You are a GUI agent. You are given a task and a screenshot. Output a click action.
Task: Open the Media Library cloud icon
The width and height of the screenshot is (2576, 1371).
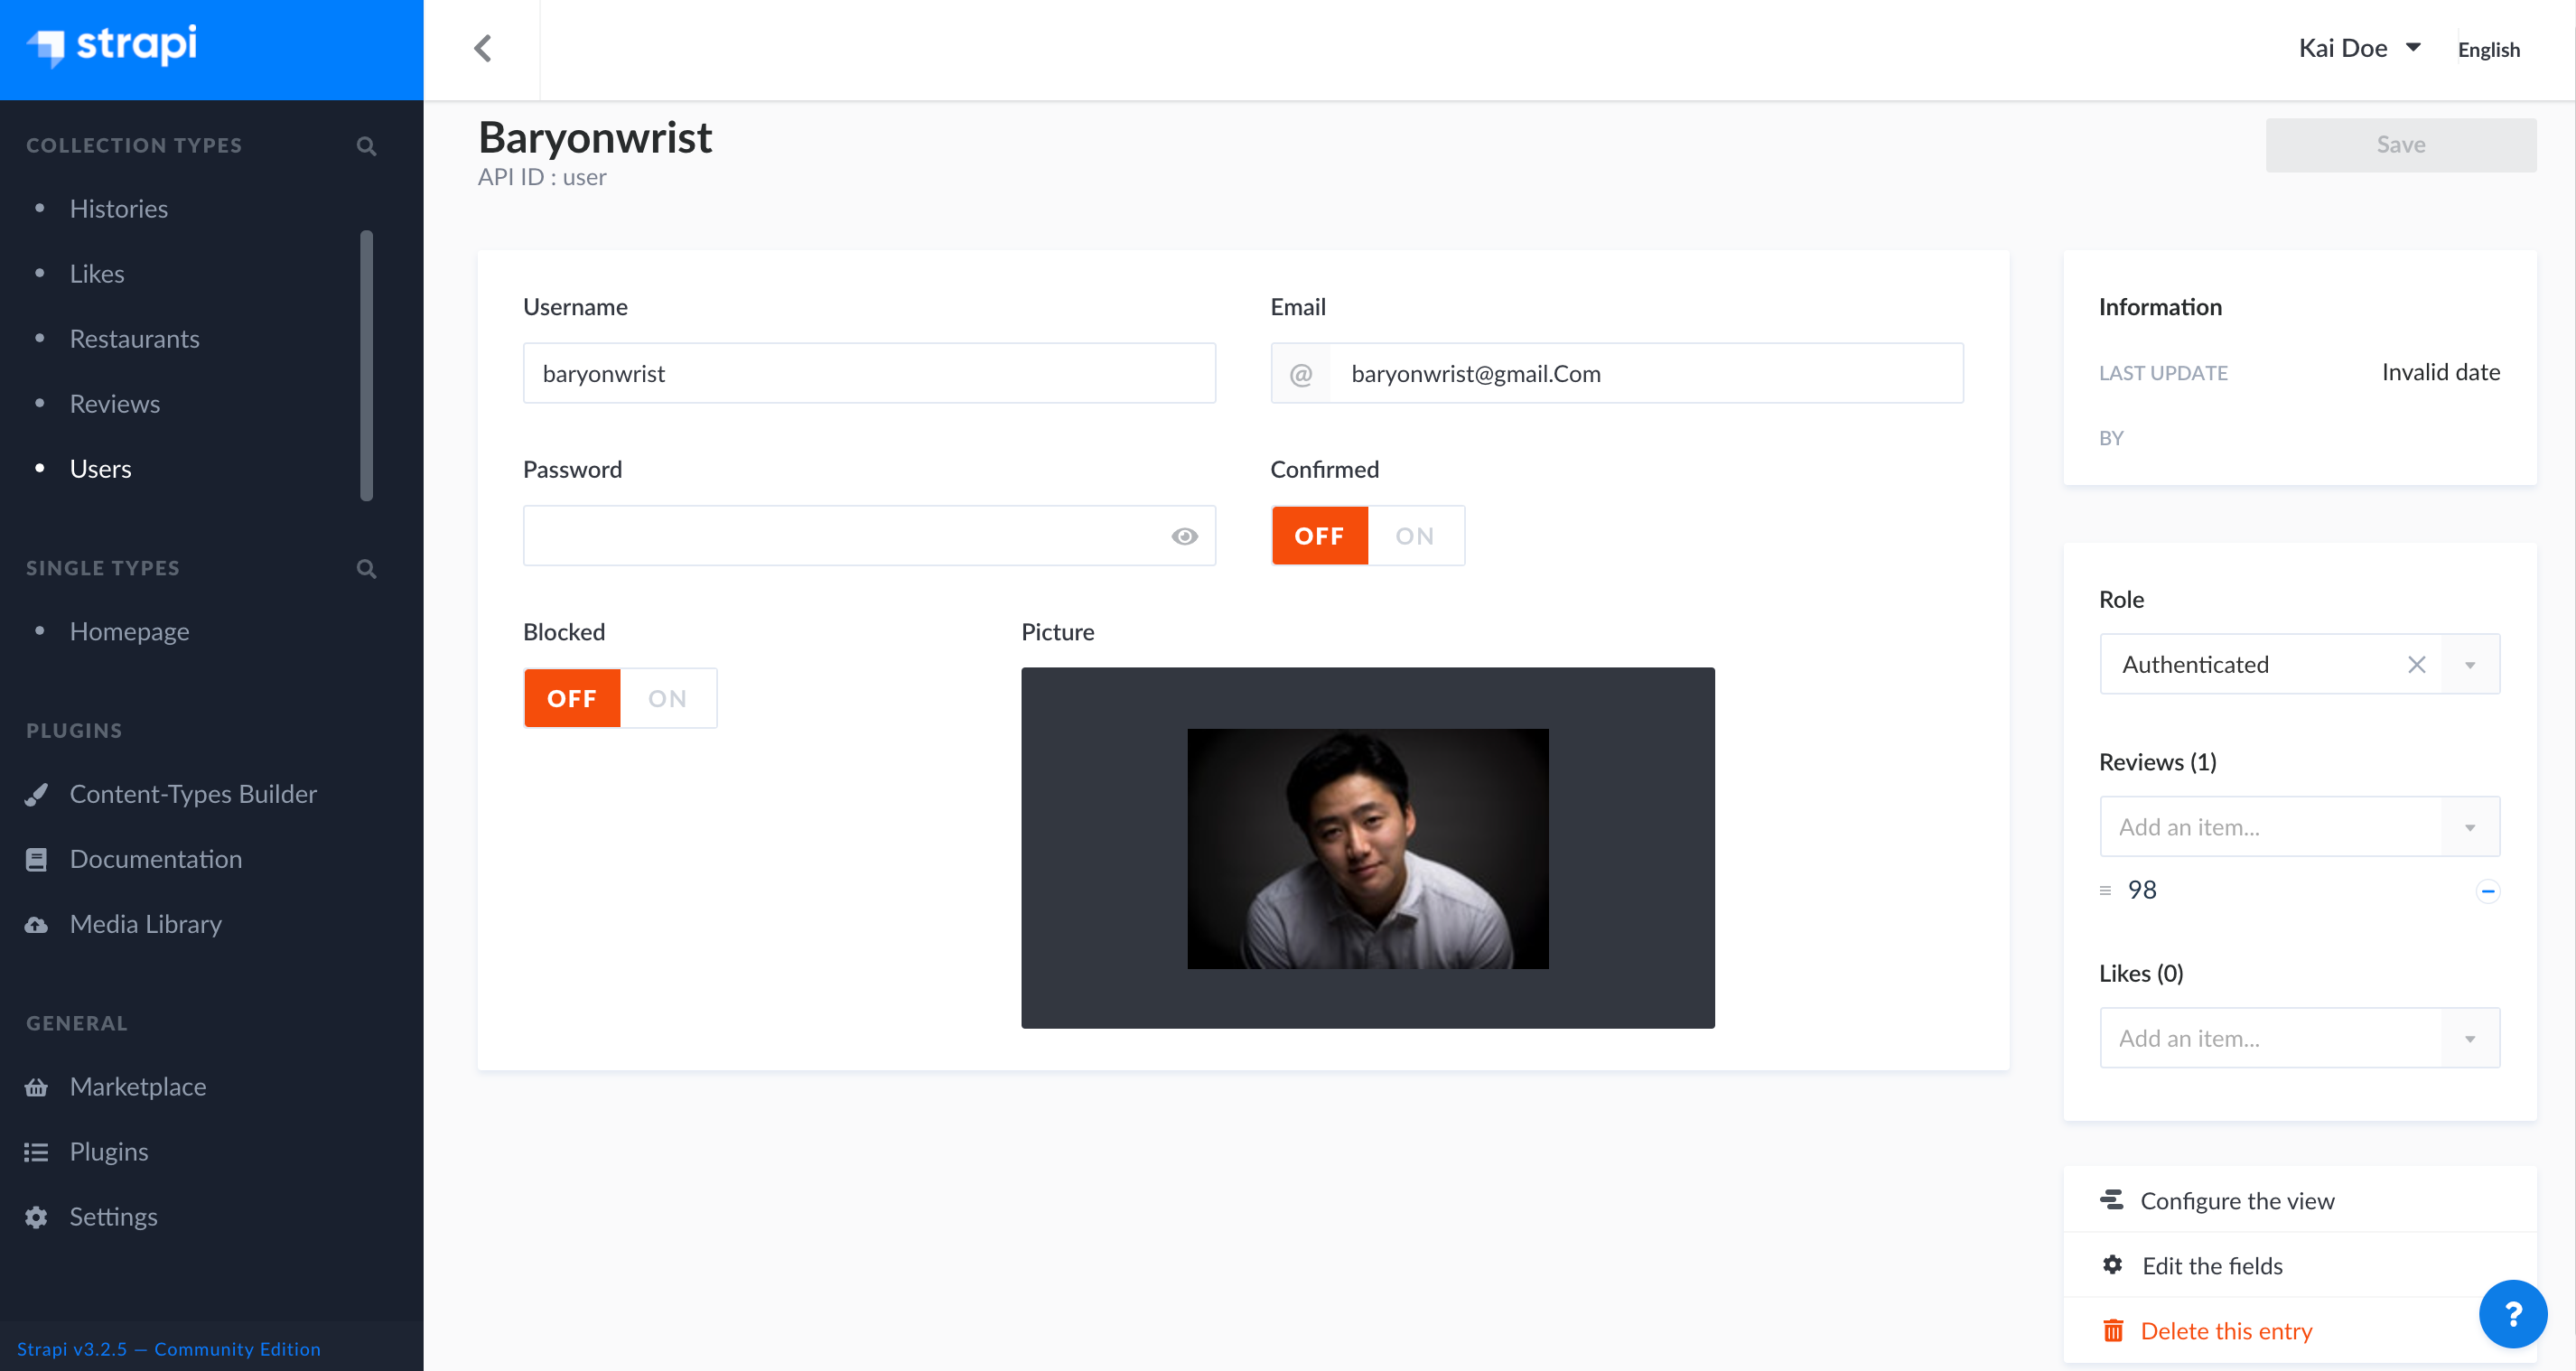pyautogui.click(x=36, y=924)
